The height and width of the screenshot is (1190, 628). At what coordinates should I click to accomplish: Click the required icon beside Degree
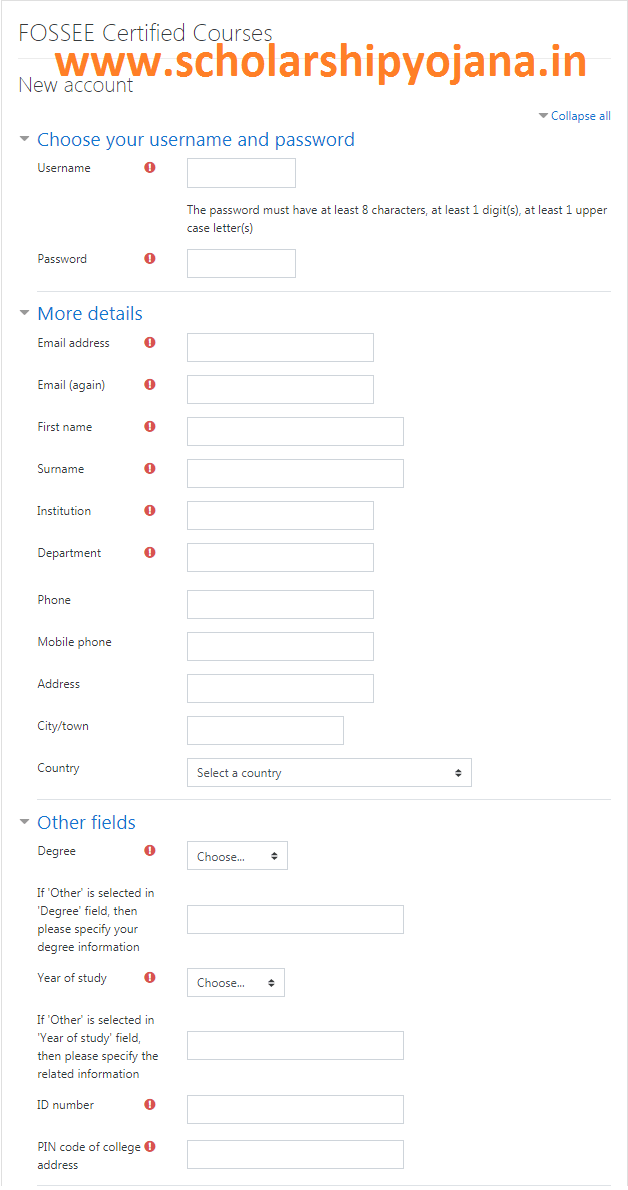coord(150,851)
